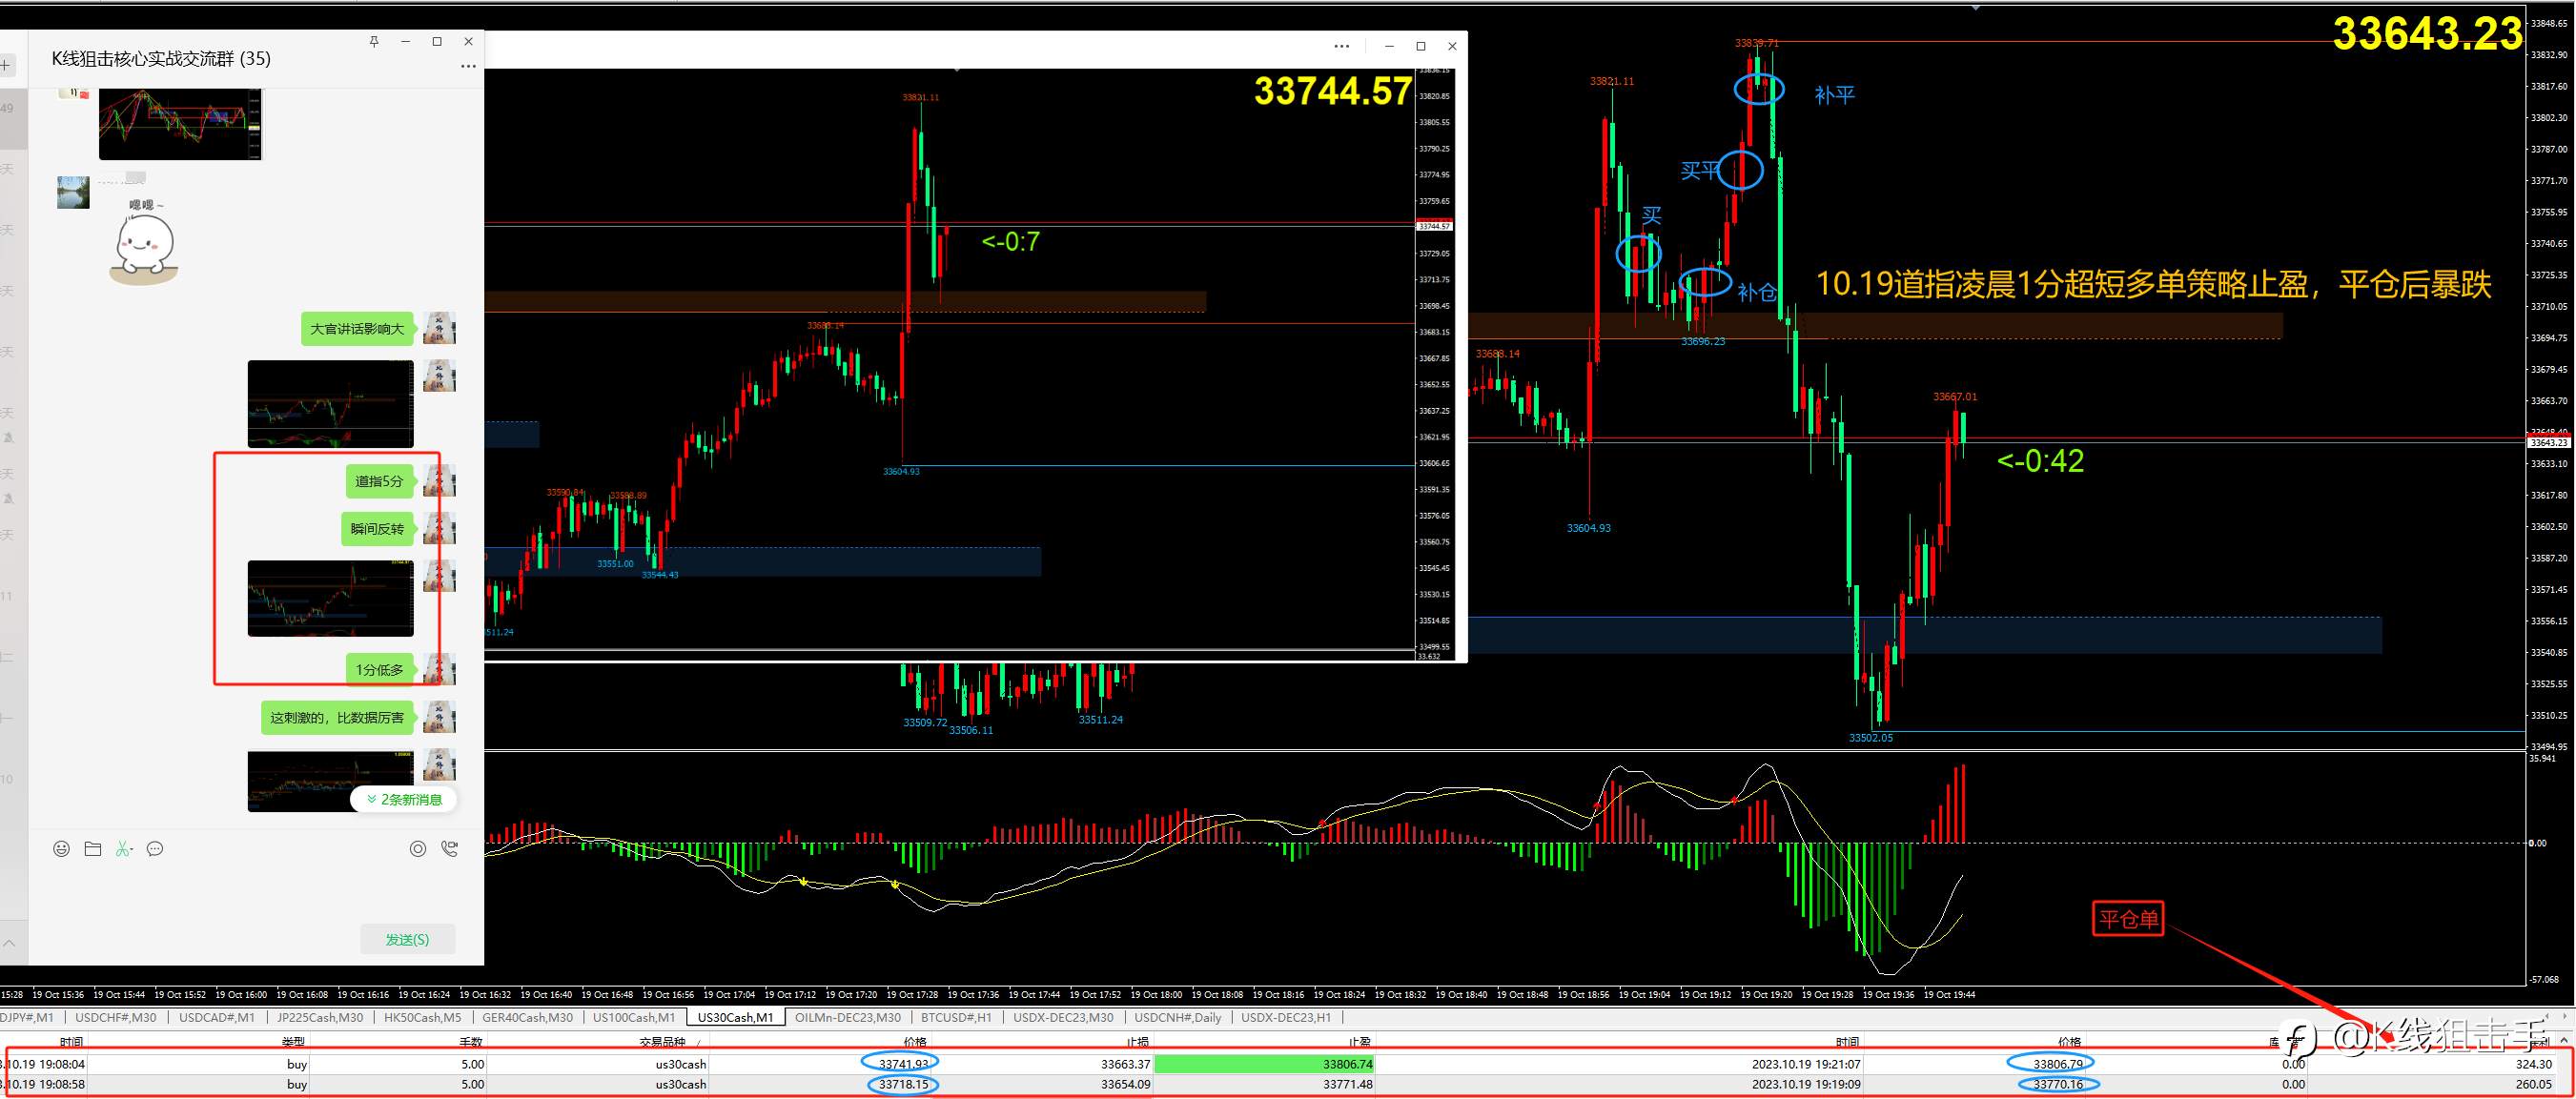This screenshot has height=1099, width=2576.
Task: Switch to USDCAD#,M1 chart tab
Action: click(217, 1018)
